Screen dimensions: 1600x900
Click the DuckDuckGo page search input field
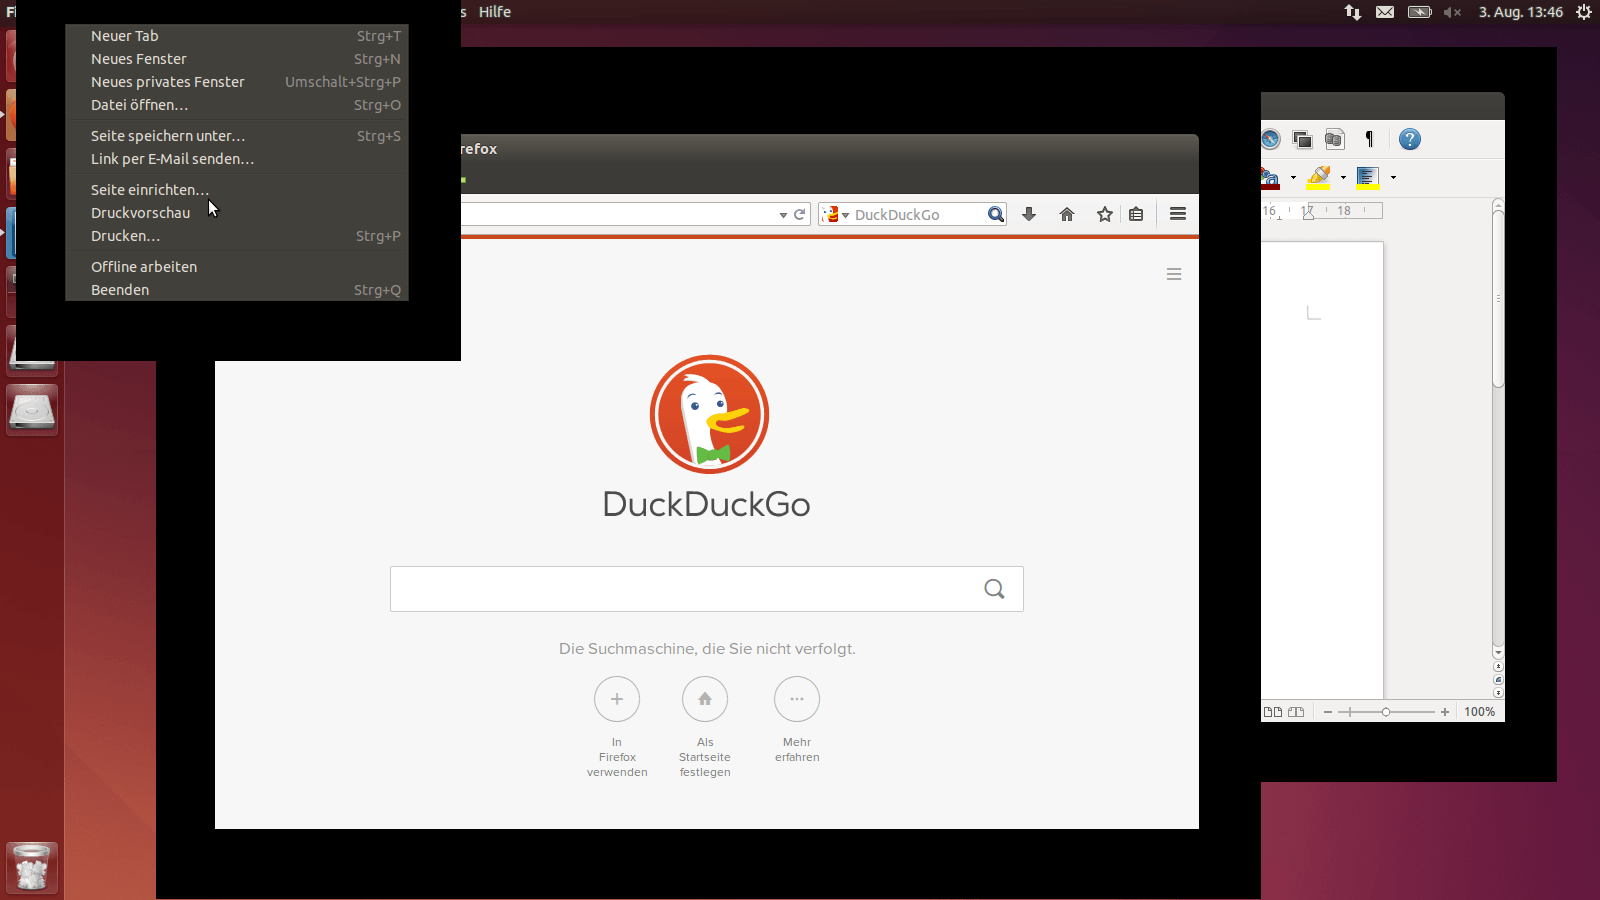[x=680, y=589]
